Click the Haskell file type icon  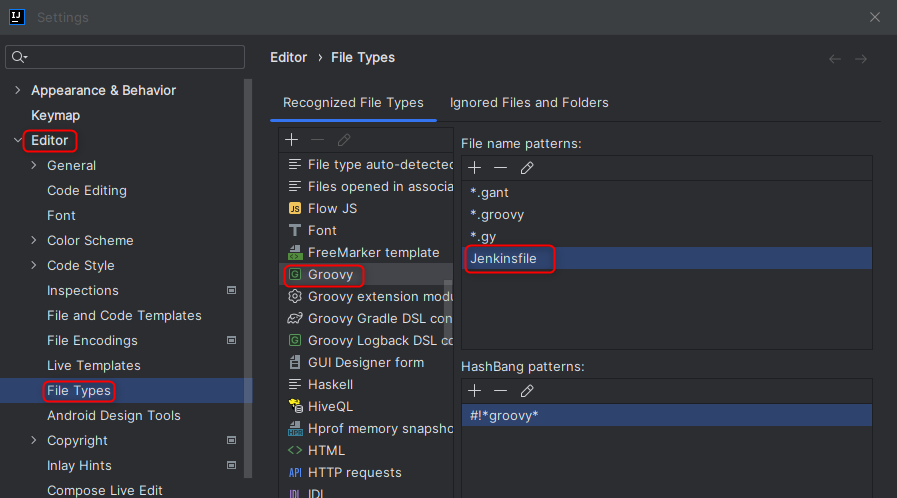click(x=295, y=384)
